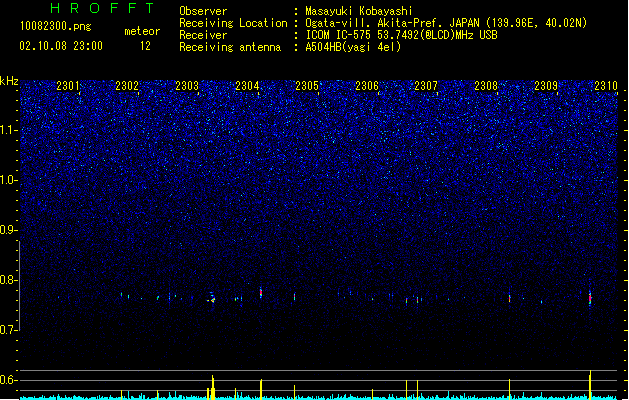Click the green HROFFT title
Image resolution: width=629 pixels, height=400 pixels.
coord(102,8)
